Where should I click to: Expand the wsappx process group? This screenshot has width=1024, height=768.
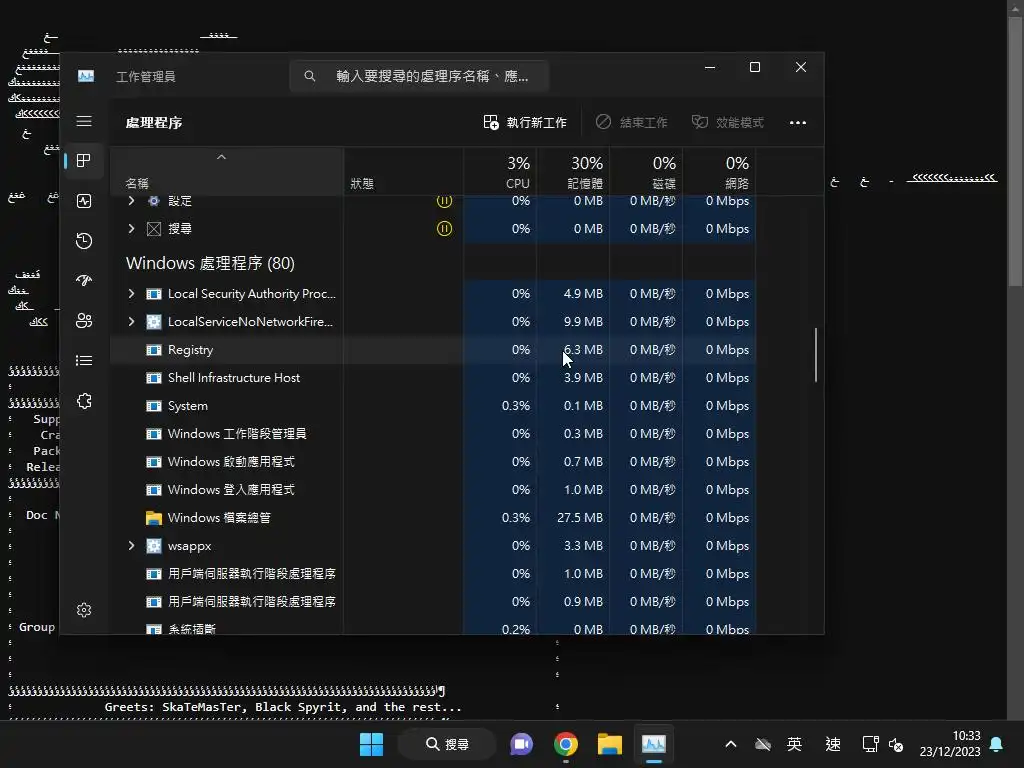pos(131,546)
